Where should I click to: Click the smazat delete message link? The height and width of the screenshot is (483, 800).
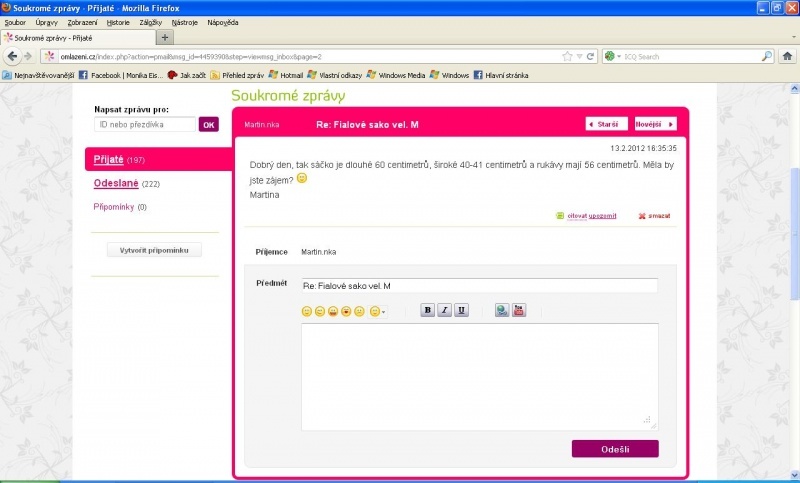658,215
